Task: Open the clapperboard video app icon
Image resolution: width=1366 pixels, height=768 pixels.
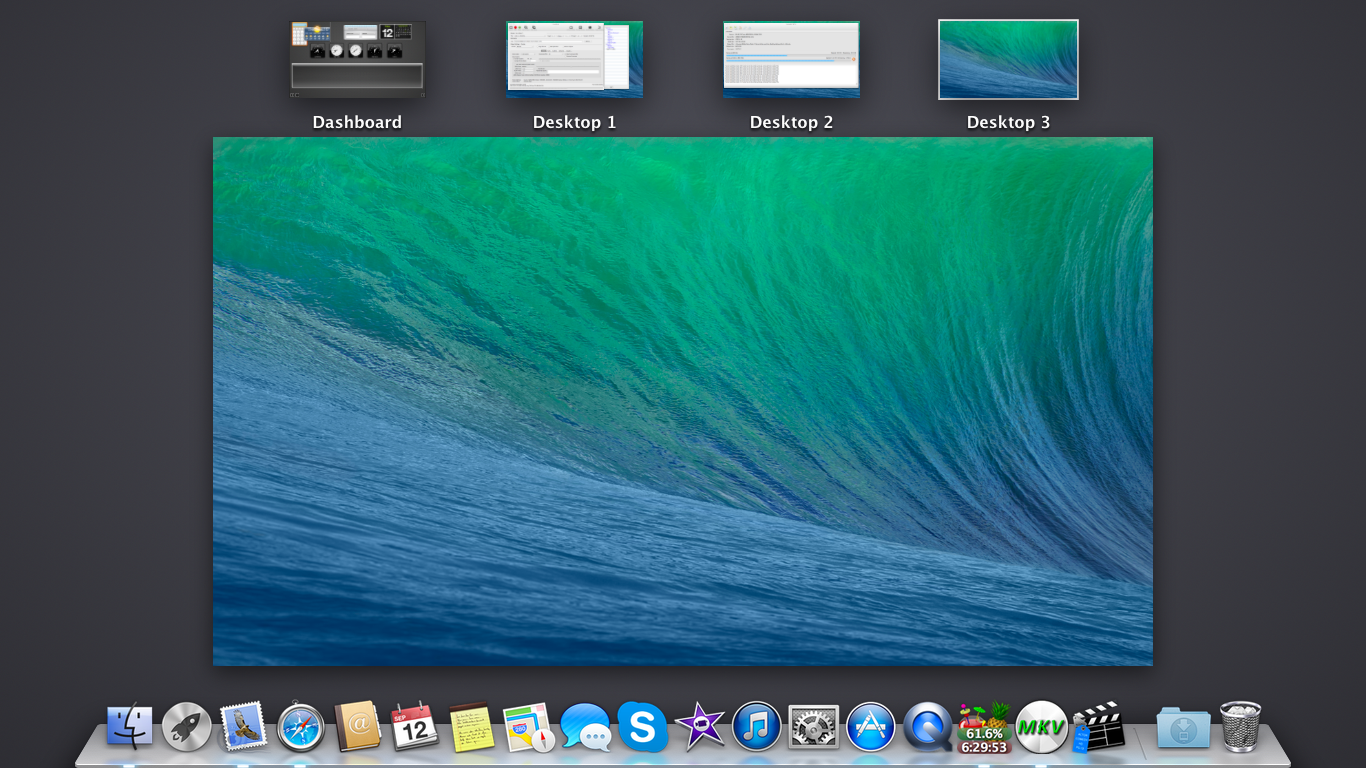Action: (x=1099, y=727)
